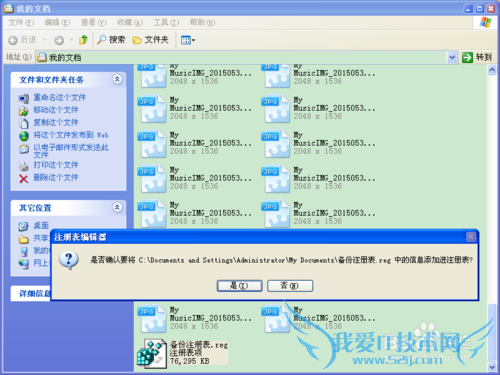Image resolution: width=500 pixels, height=375 pixels.
Task: Open 桌面 under other places
Action: (x=41, y=225)
